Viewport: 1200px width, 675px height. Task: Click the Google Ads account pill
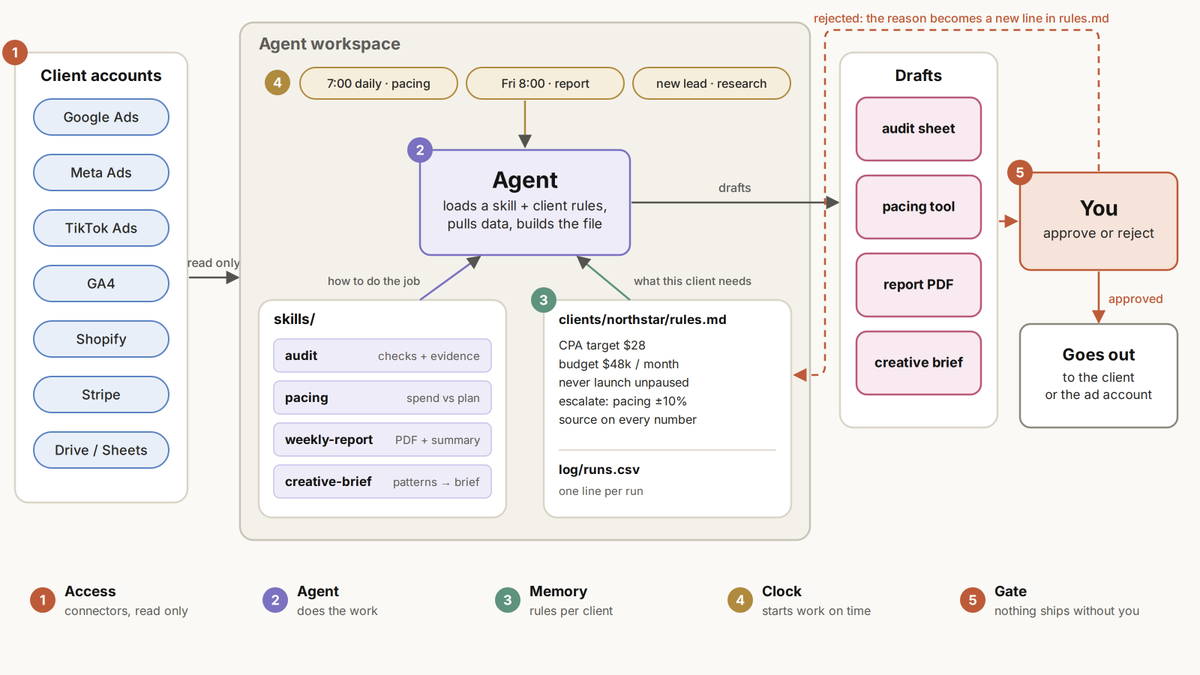click(101, 117)
